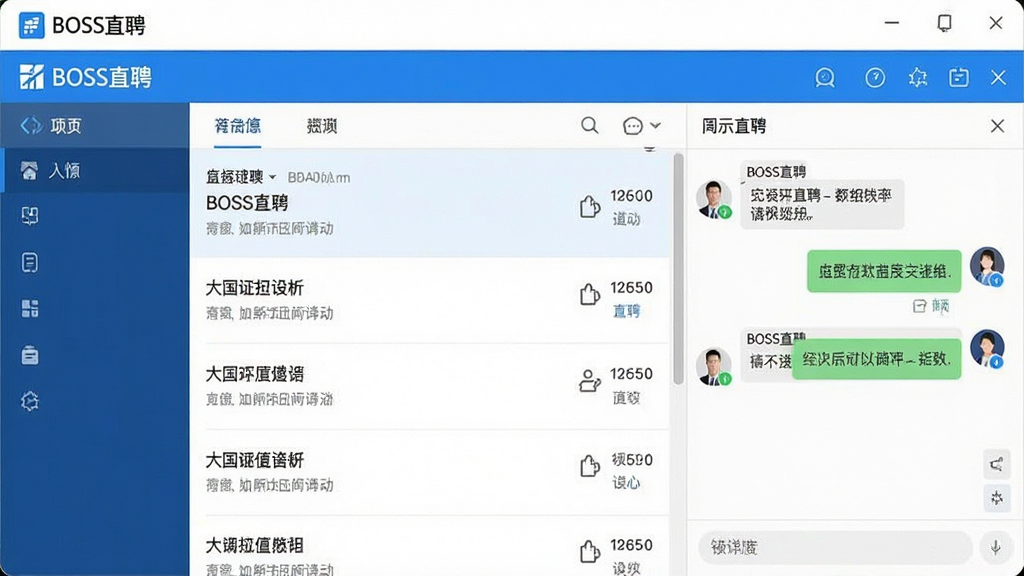Viewport: 1024px width, 576px height.
Task: Switch to the second gray tab
Action: point(322,125)
